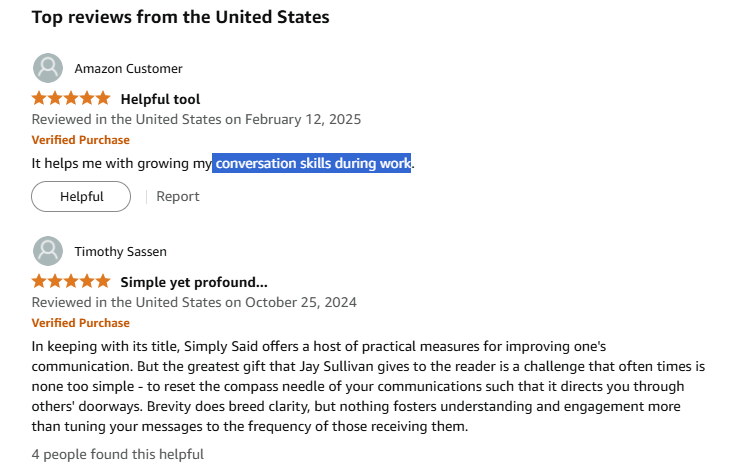
Task: Click the '4 people found this helpful' text
Action: pyautogui.click(x=118, y=454)
